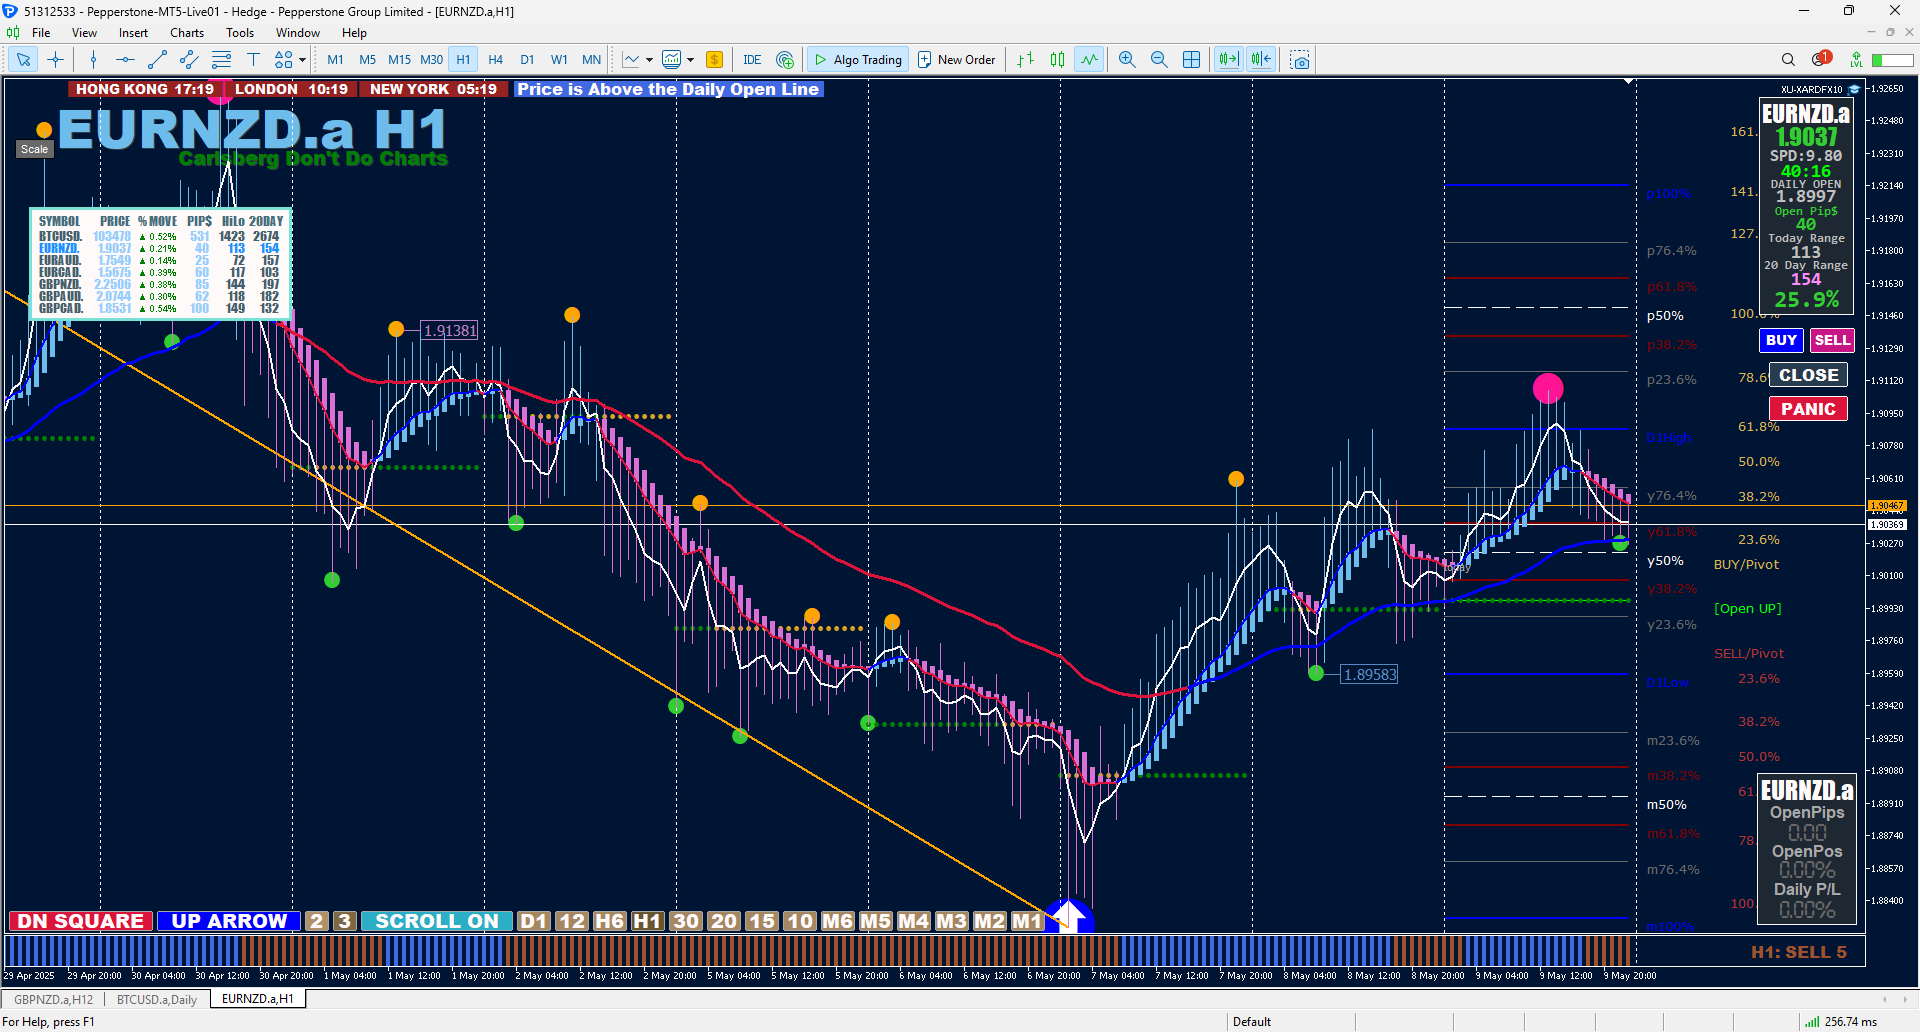1920x1032 pixels.
Task: Select H6 in bottom timeframe strip
Action: tap(609, 921)
